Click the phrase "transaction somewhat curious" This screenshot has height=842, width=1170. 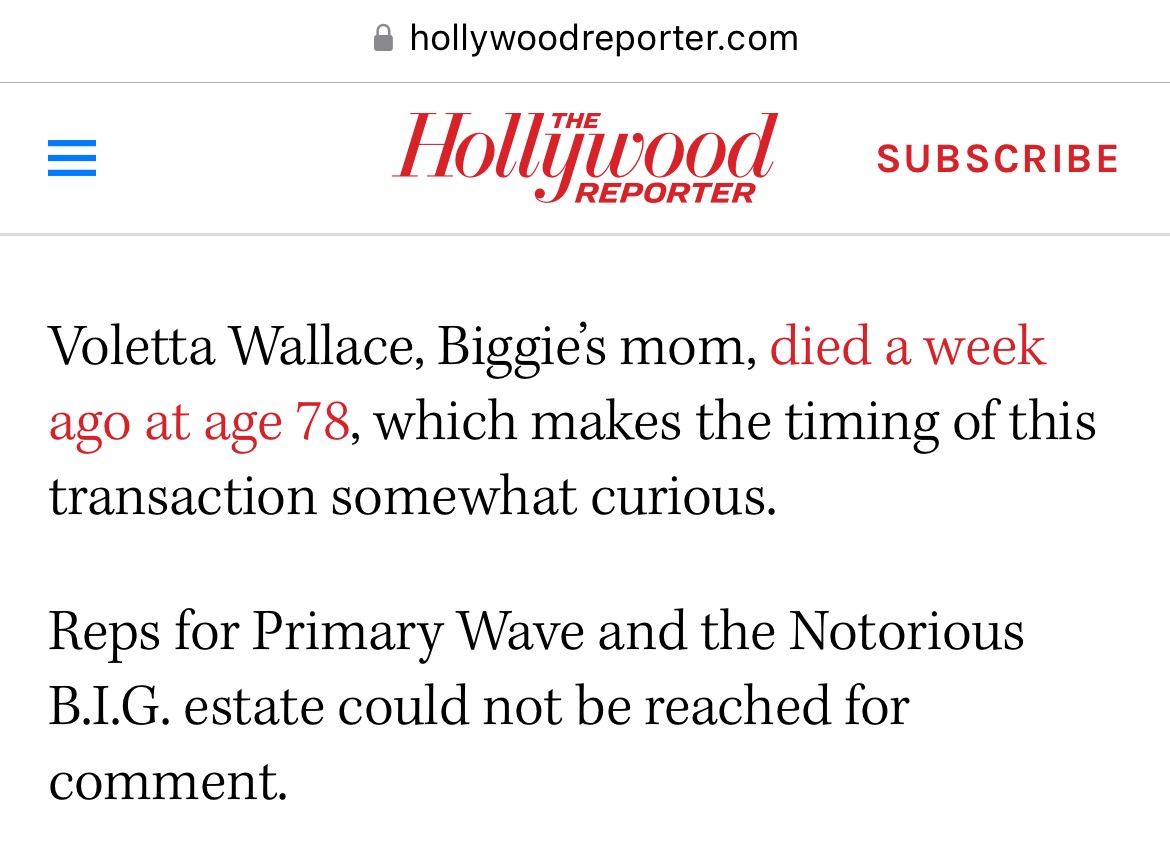(x=412, y=497)
